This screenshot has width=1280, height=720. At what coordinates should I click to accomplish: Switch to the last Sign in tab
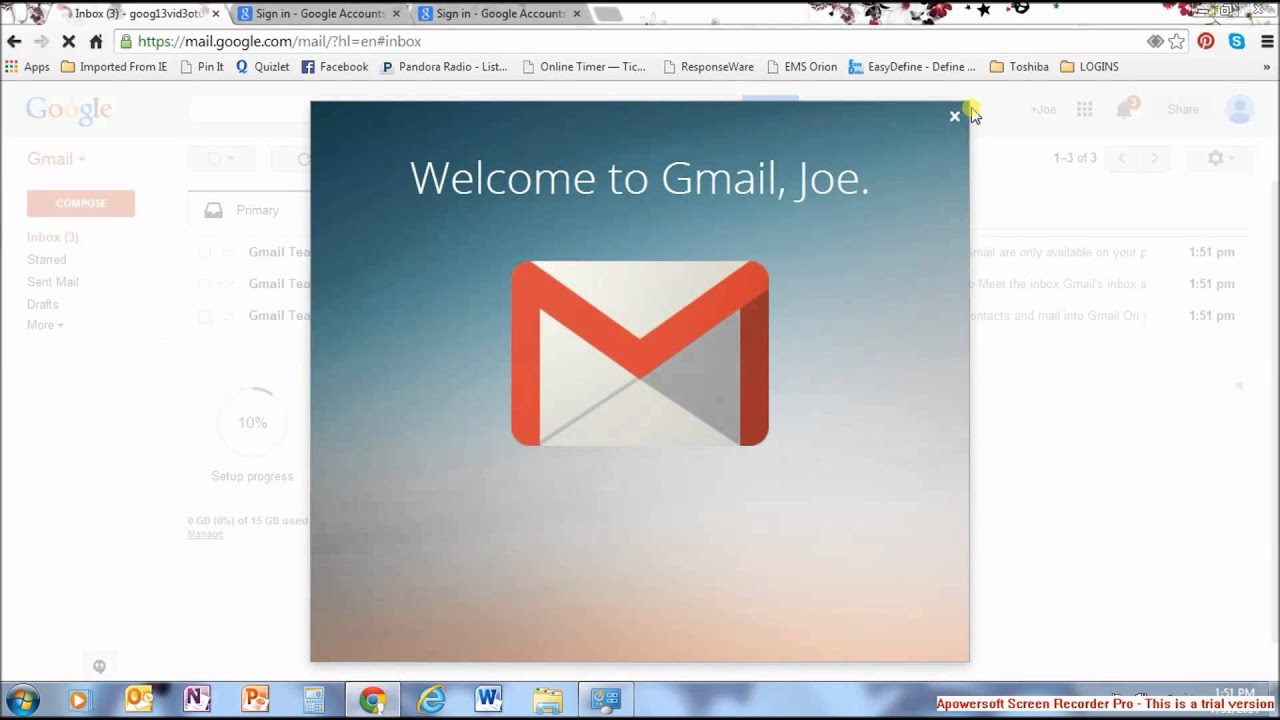point(500,14)
